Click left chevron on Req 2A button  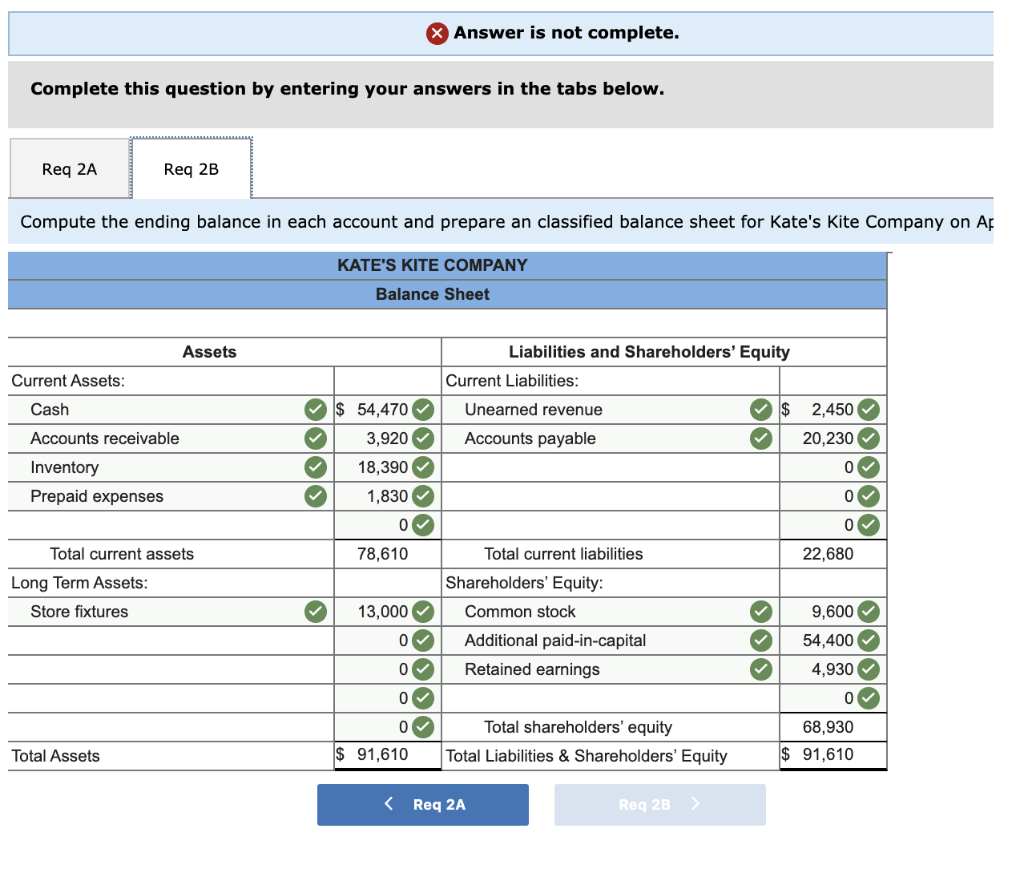coord(389,804)
